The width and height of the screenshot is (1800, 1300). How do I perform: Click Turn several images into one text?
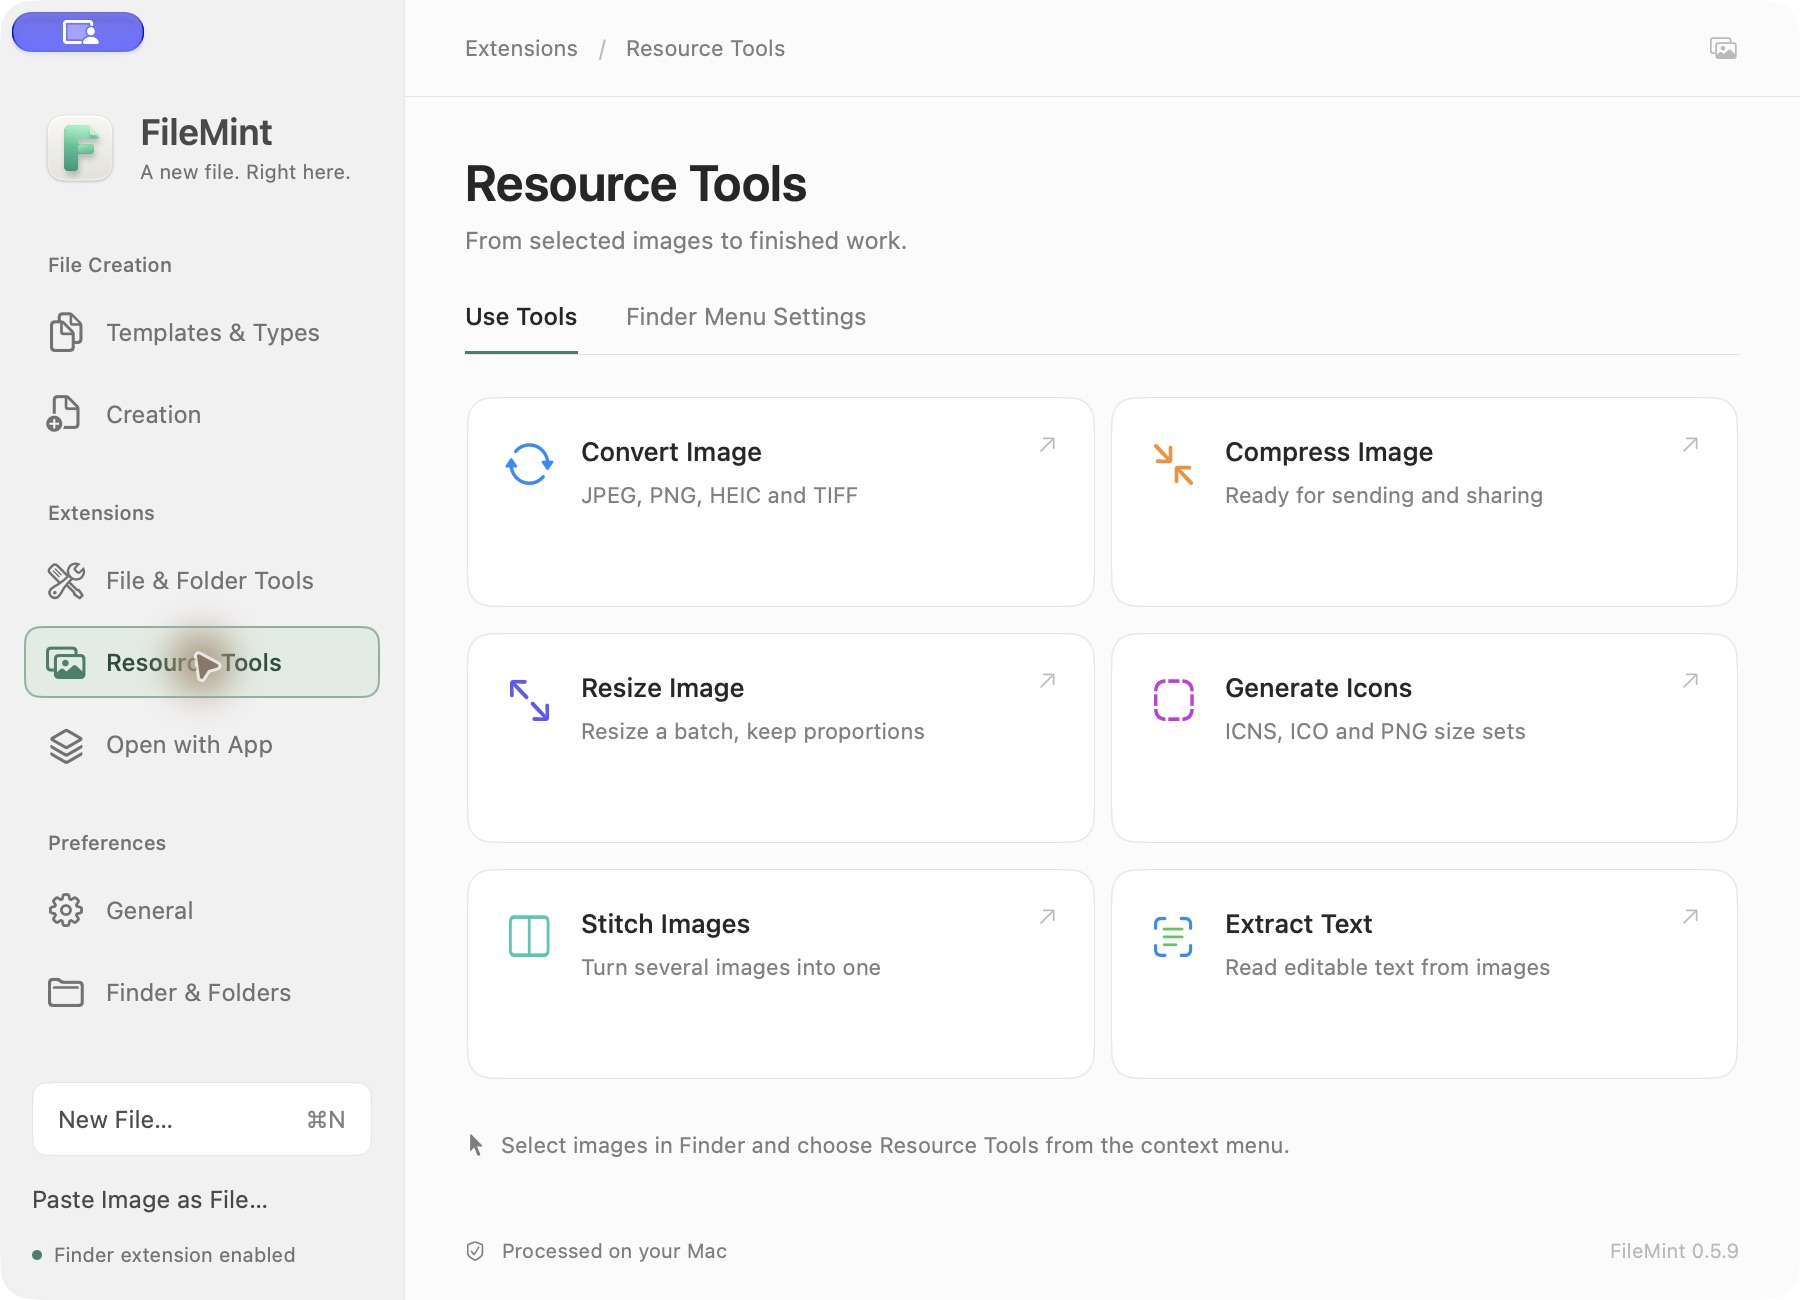(x=730, y=967)
